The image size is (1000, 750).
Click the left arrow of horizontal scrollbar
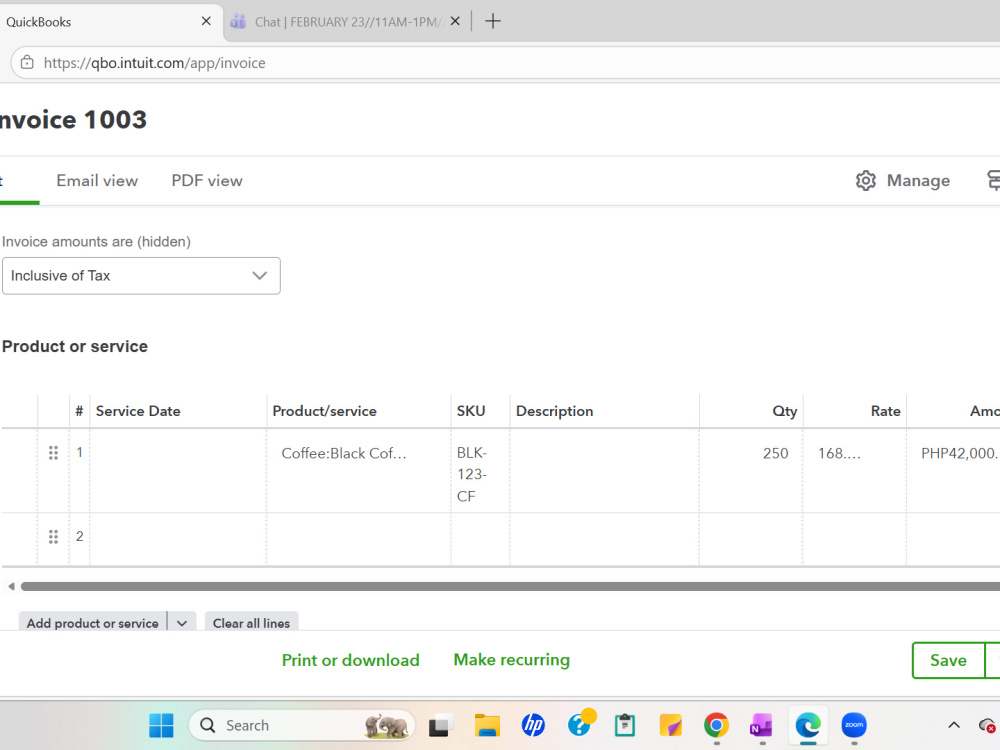tap(11, 586)
